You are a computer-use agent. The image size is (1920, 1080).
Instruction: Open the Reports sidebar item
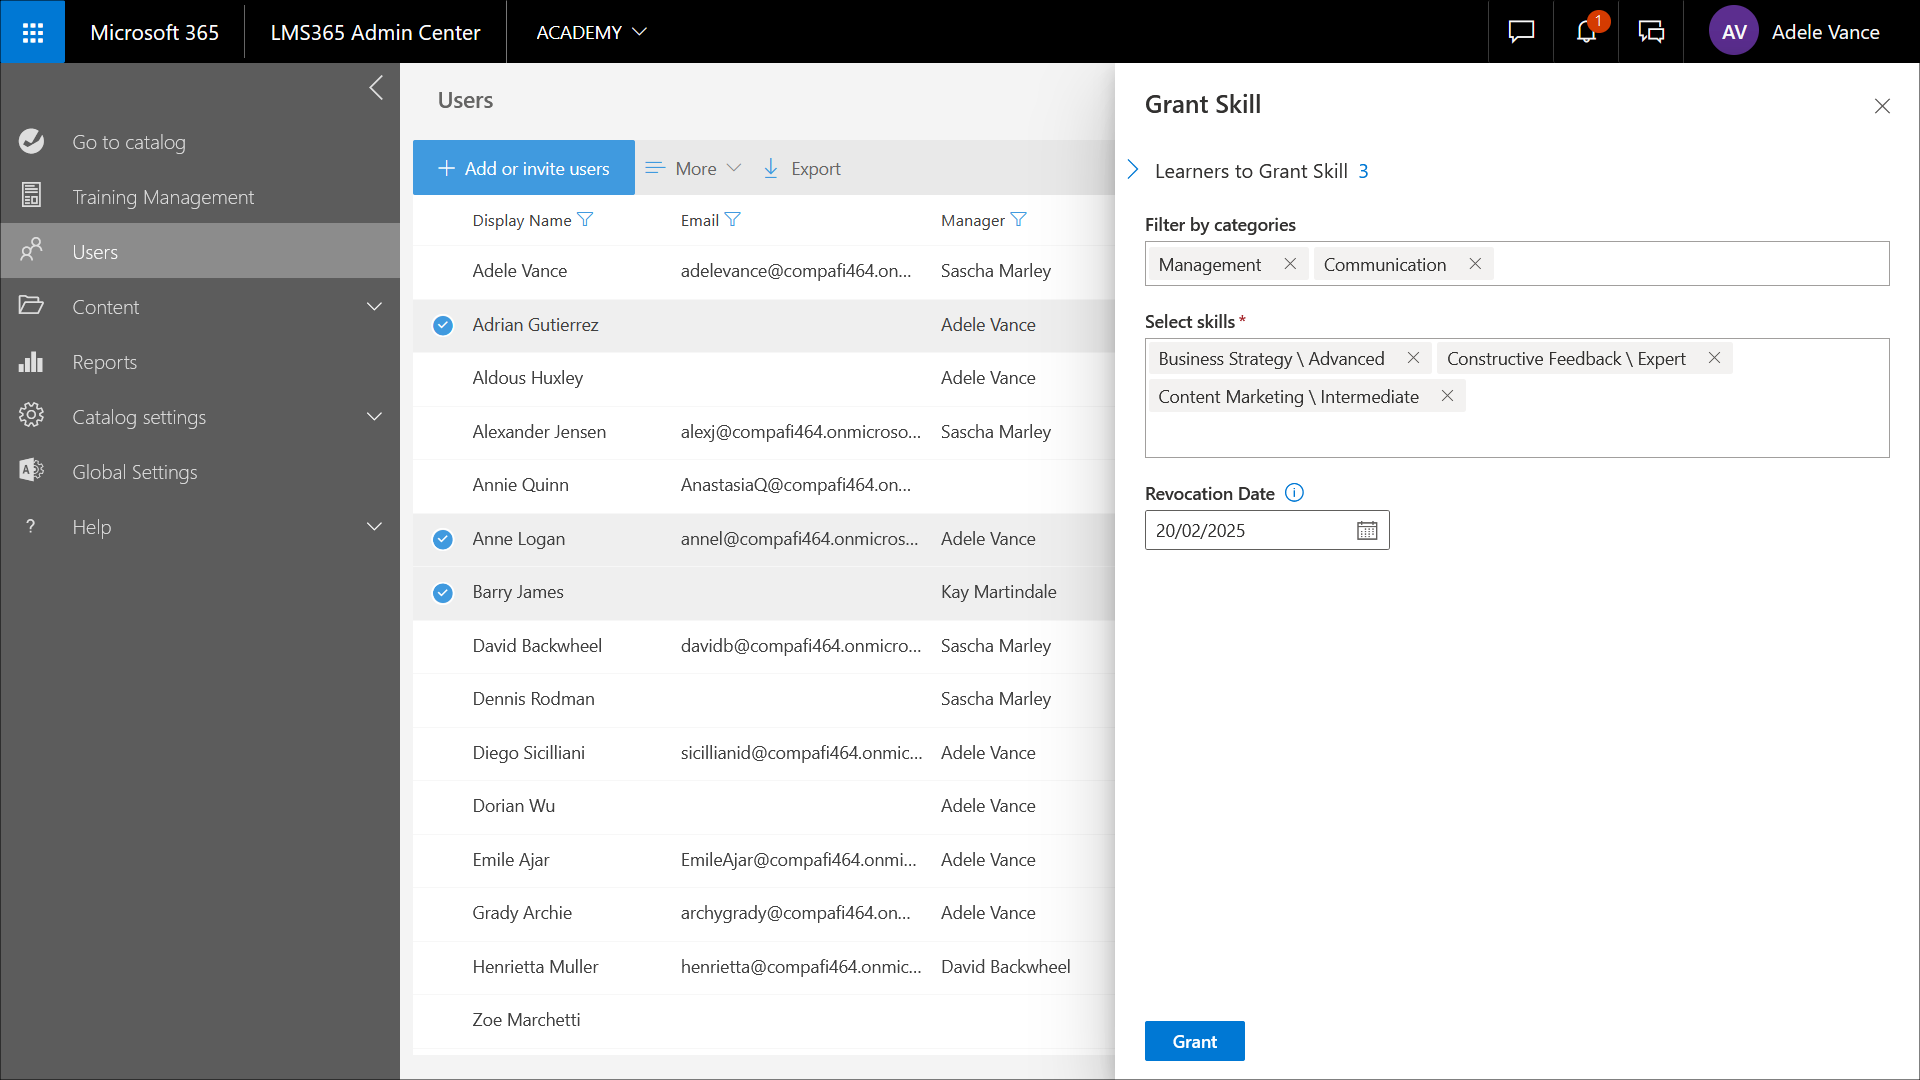[104, 362]
